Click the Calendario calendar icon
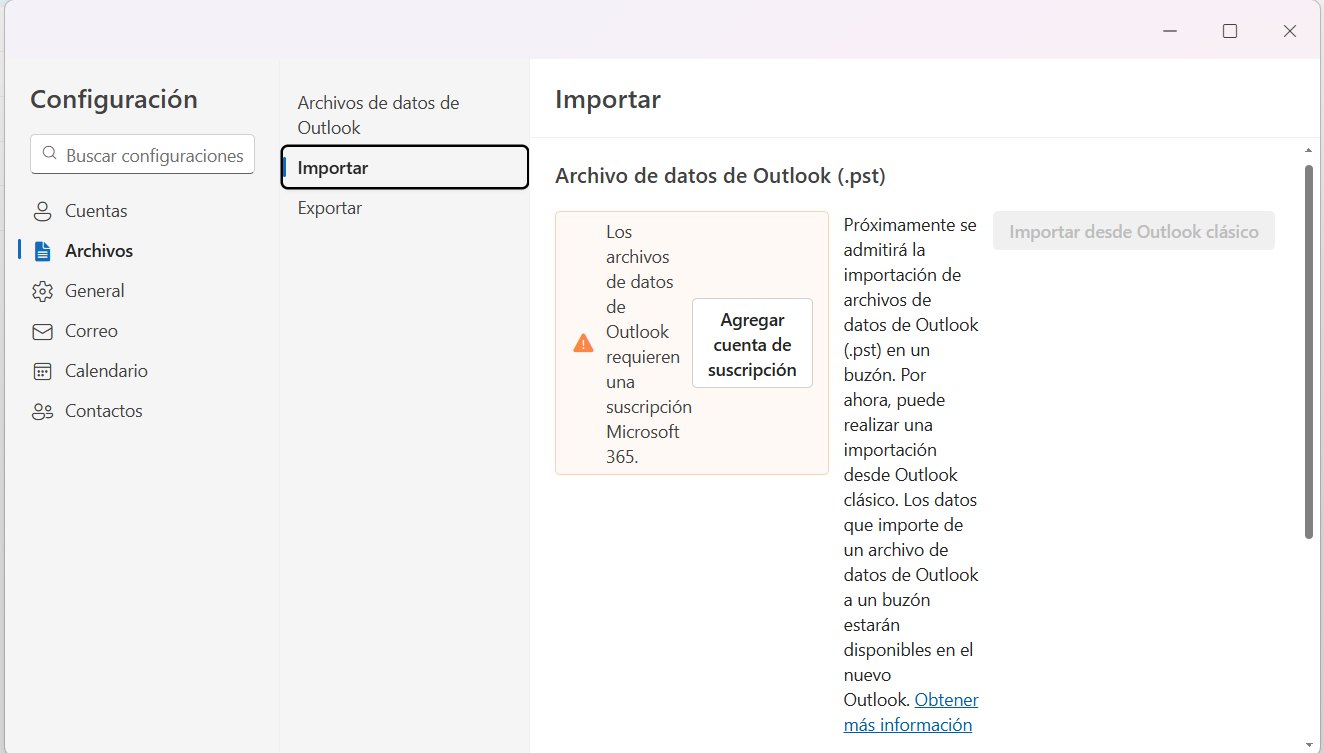This screenshot has width=1324, height=753. [42, 370]
